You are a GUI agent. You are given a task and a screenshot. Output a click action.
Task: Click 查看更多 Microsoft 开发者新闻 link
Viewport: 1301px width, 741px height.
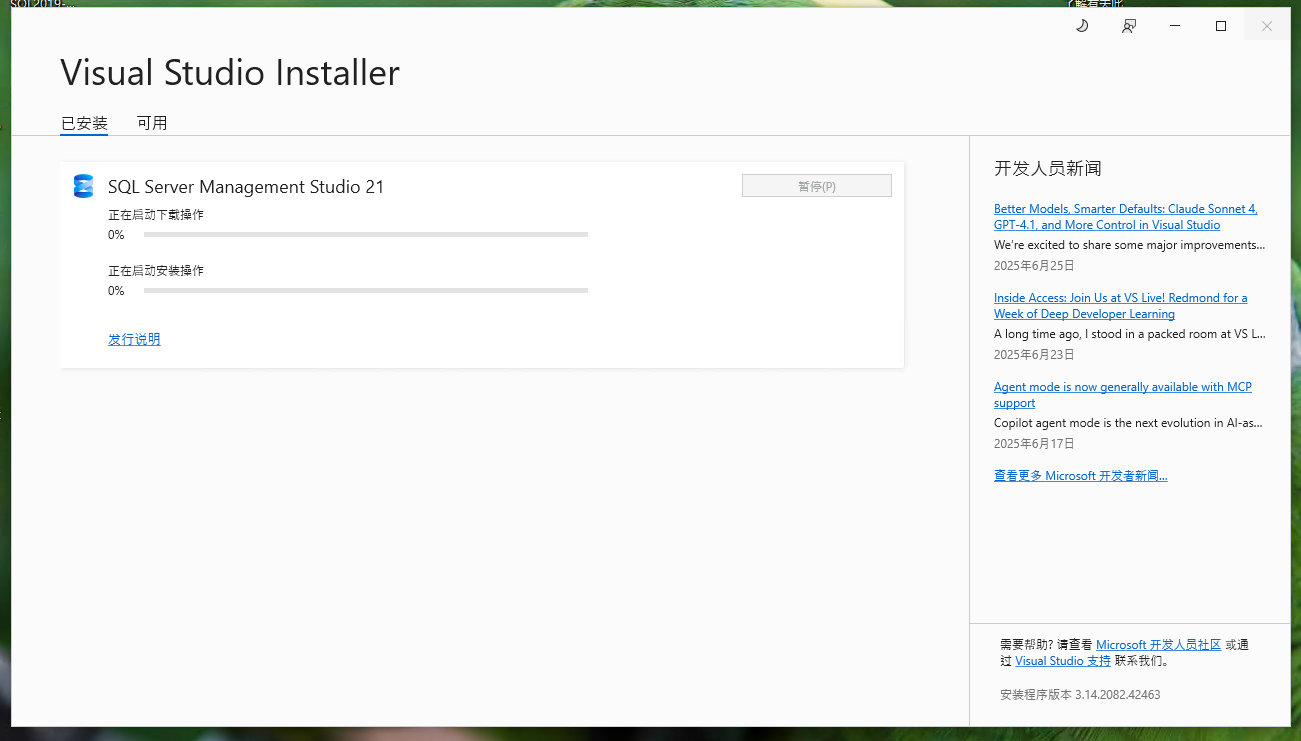(x=1081, y=475)
